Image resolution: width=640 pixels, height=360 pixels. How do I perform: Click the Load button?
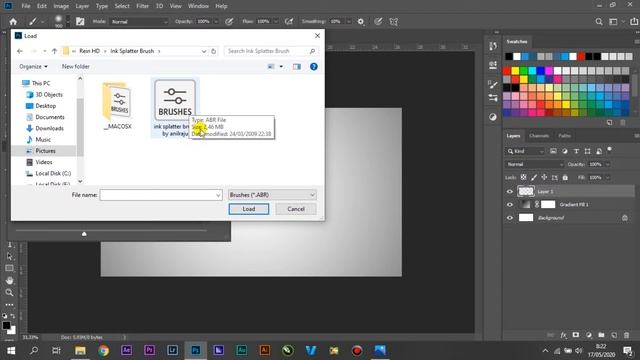(x=249, y=209)
